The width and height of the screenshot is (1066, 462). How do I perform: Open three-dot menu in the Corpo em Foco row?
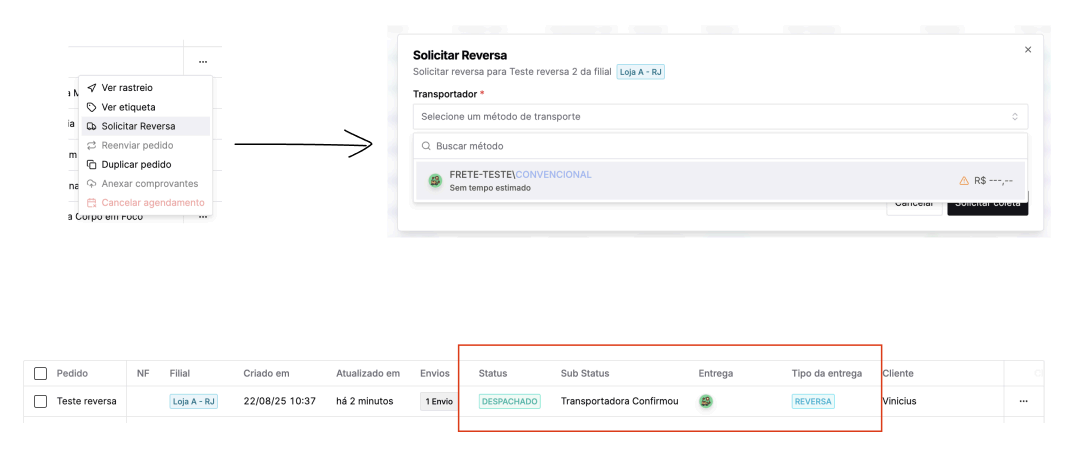(203, 217)
